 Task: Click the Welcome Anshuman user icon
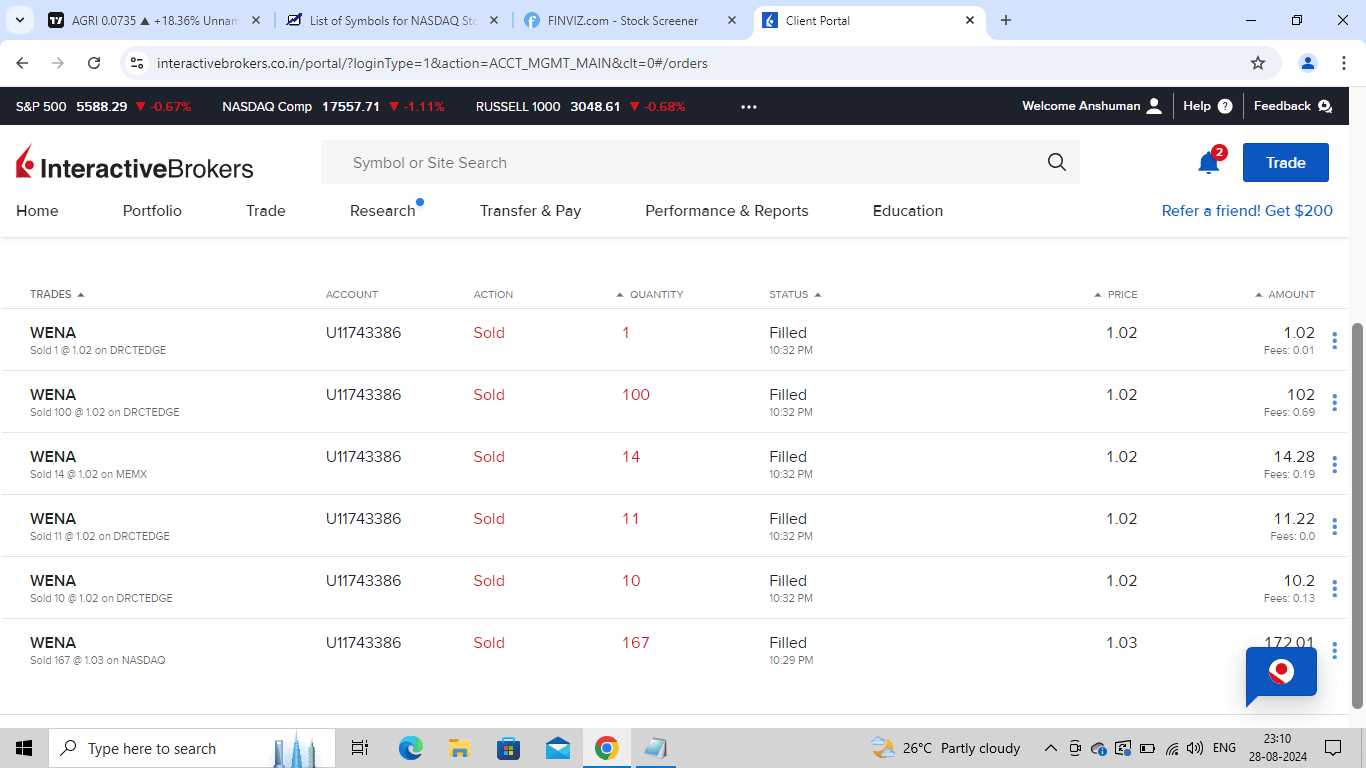pyautogui.click(x=1154, y=106)
